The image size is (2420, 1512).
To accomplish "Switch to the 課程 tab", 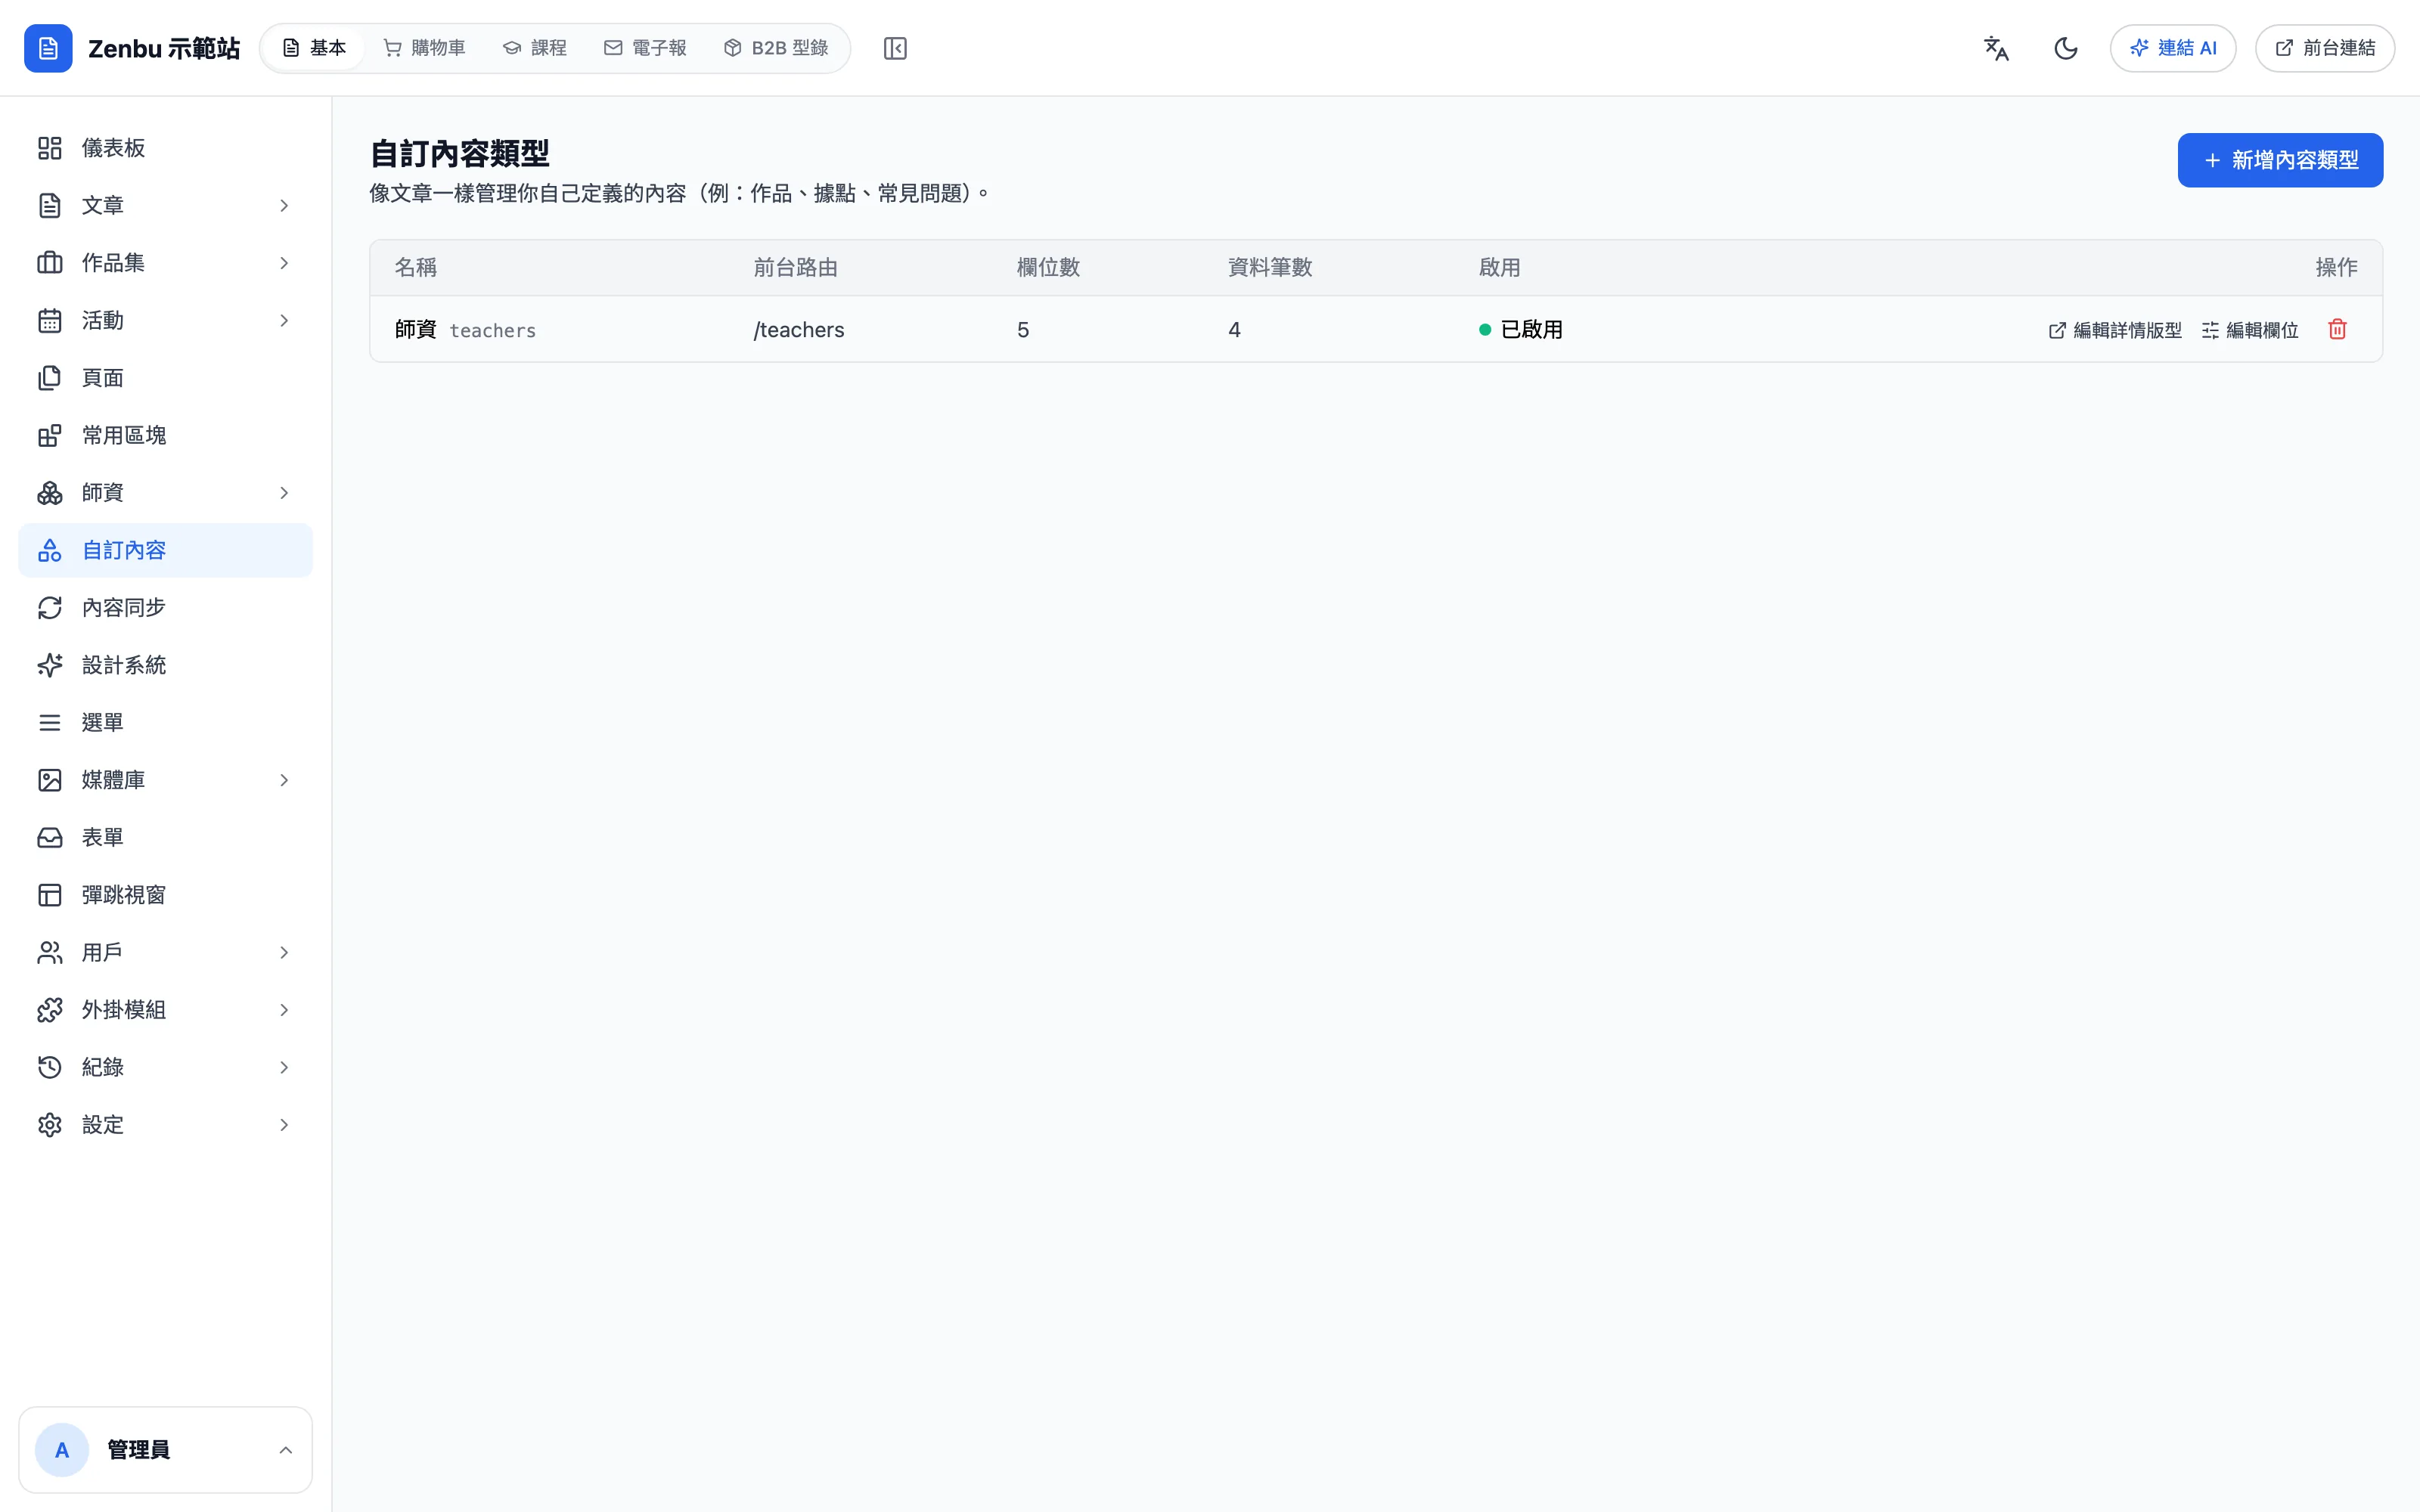I will [535, 48].
